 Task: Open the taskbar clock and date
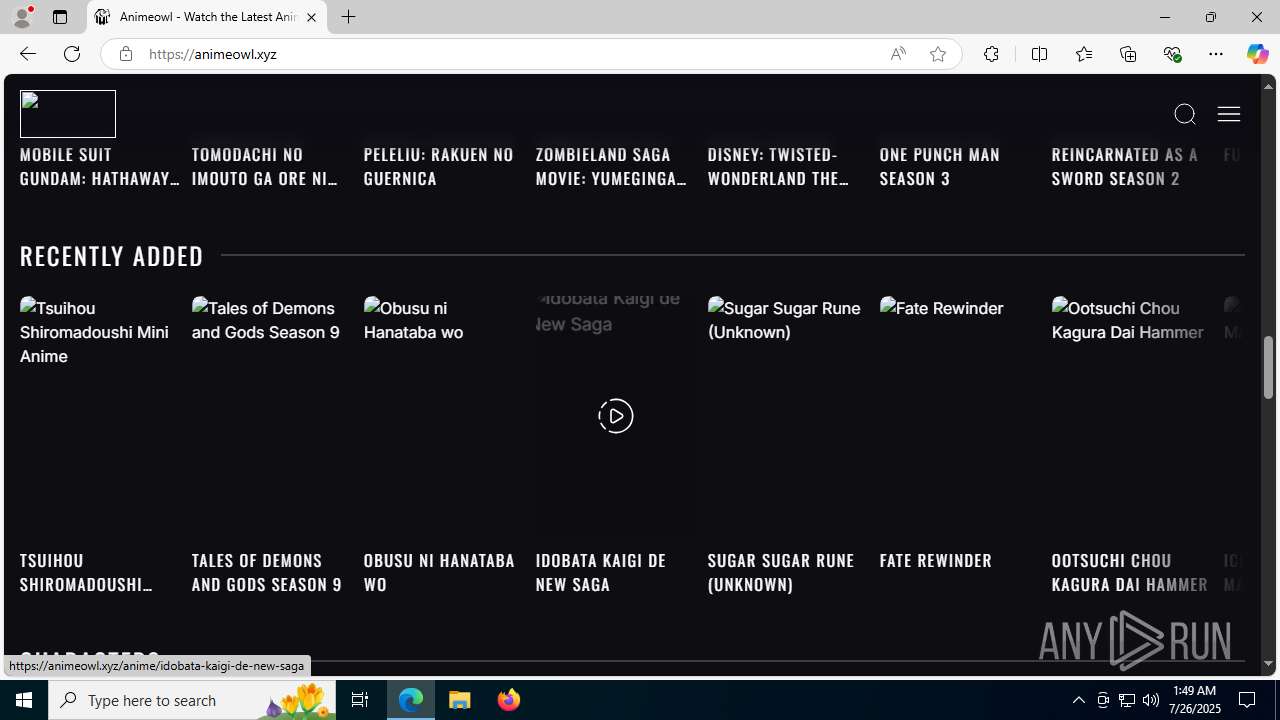click(1194, 700)
